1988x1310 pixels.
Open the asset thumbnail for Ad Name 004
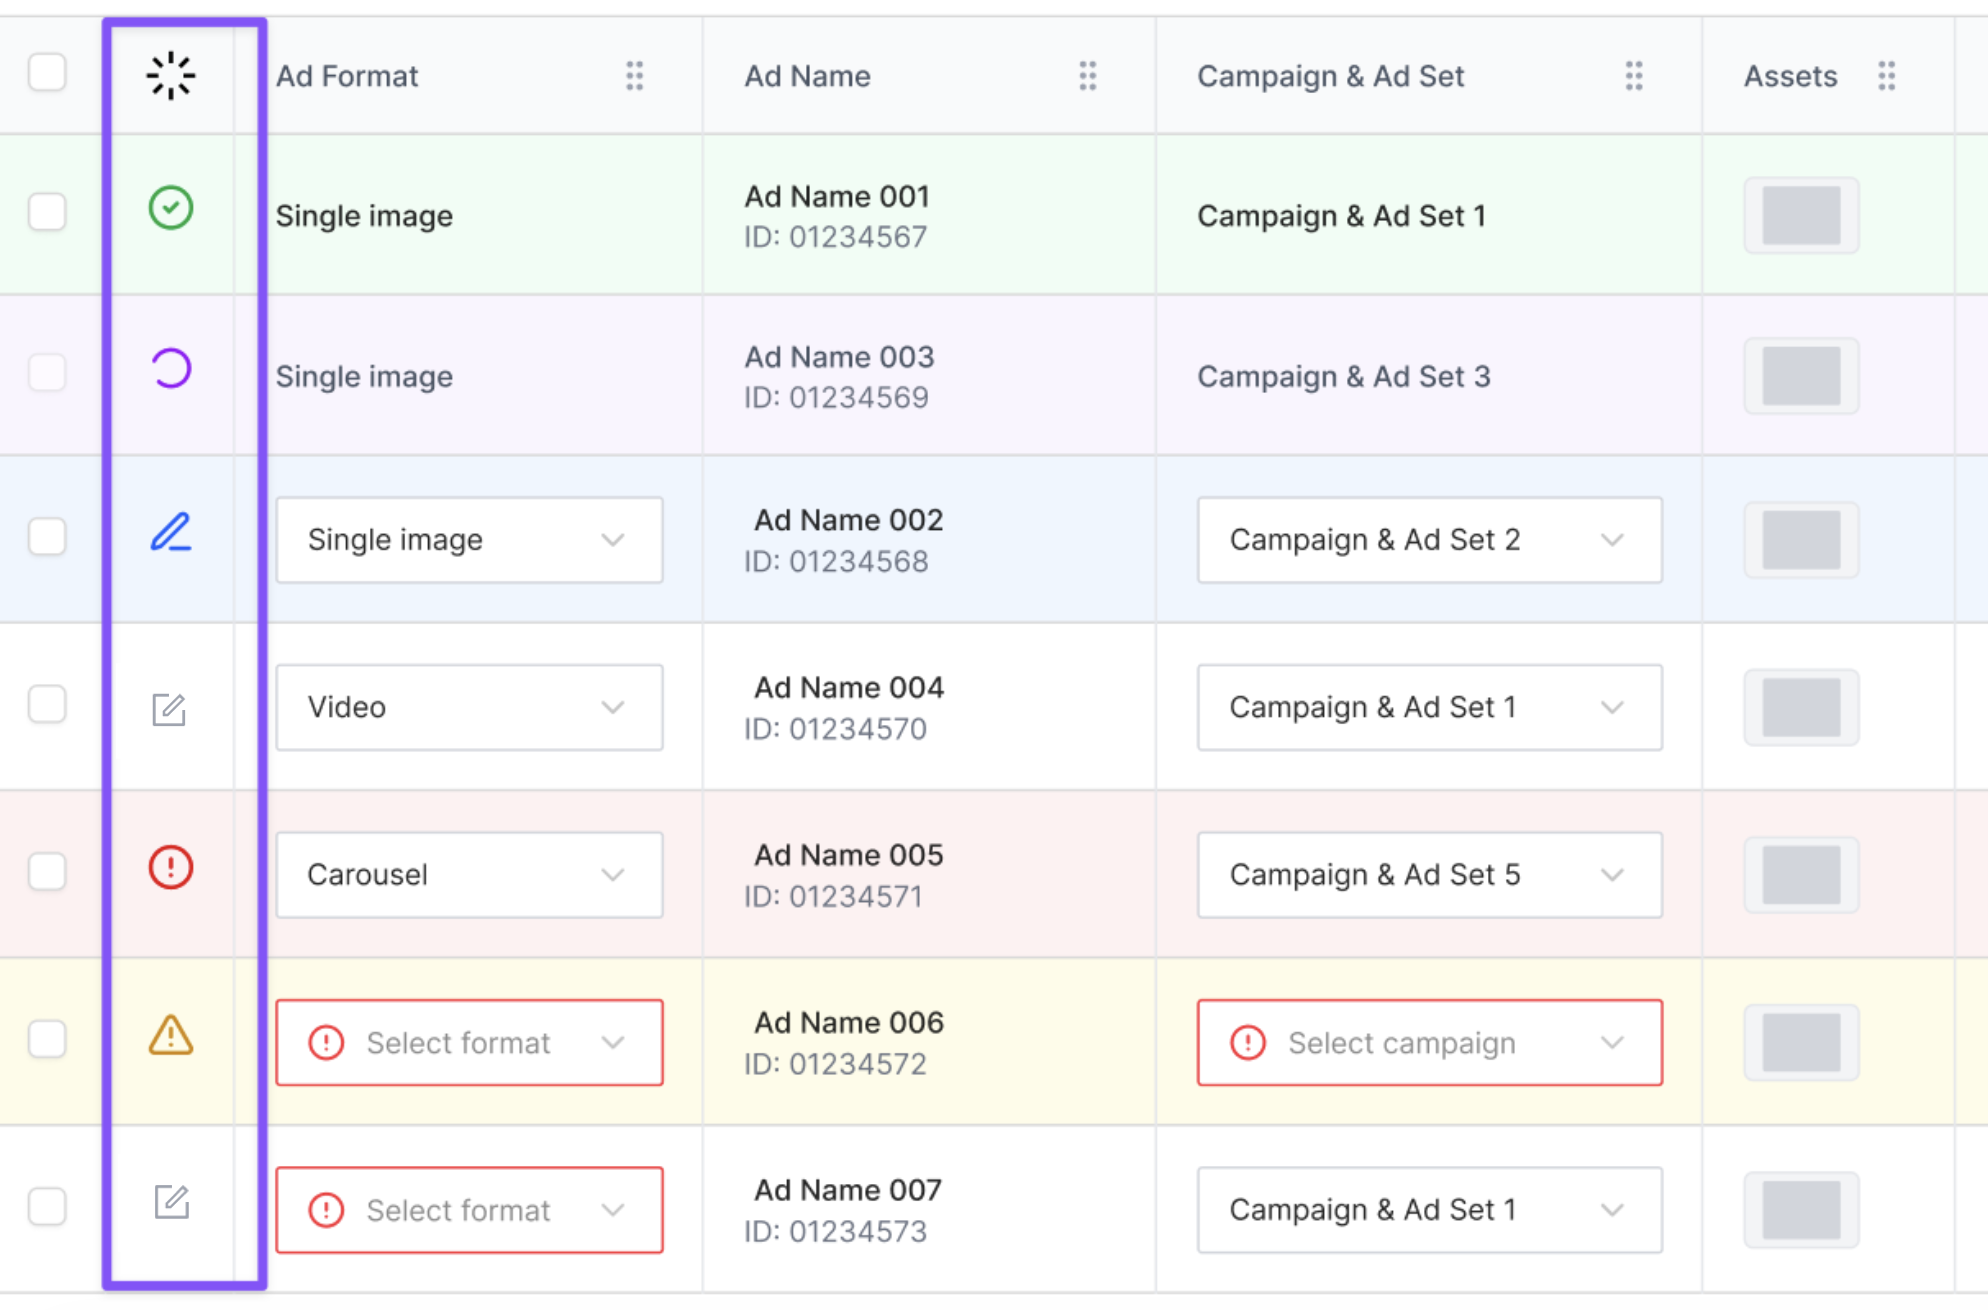click(x=1801, y=707)
